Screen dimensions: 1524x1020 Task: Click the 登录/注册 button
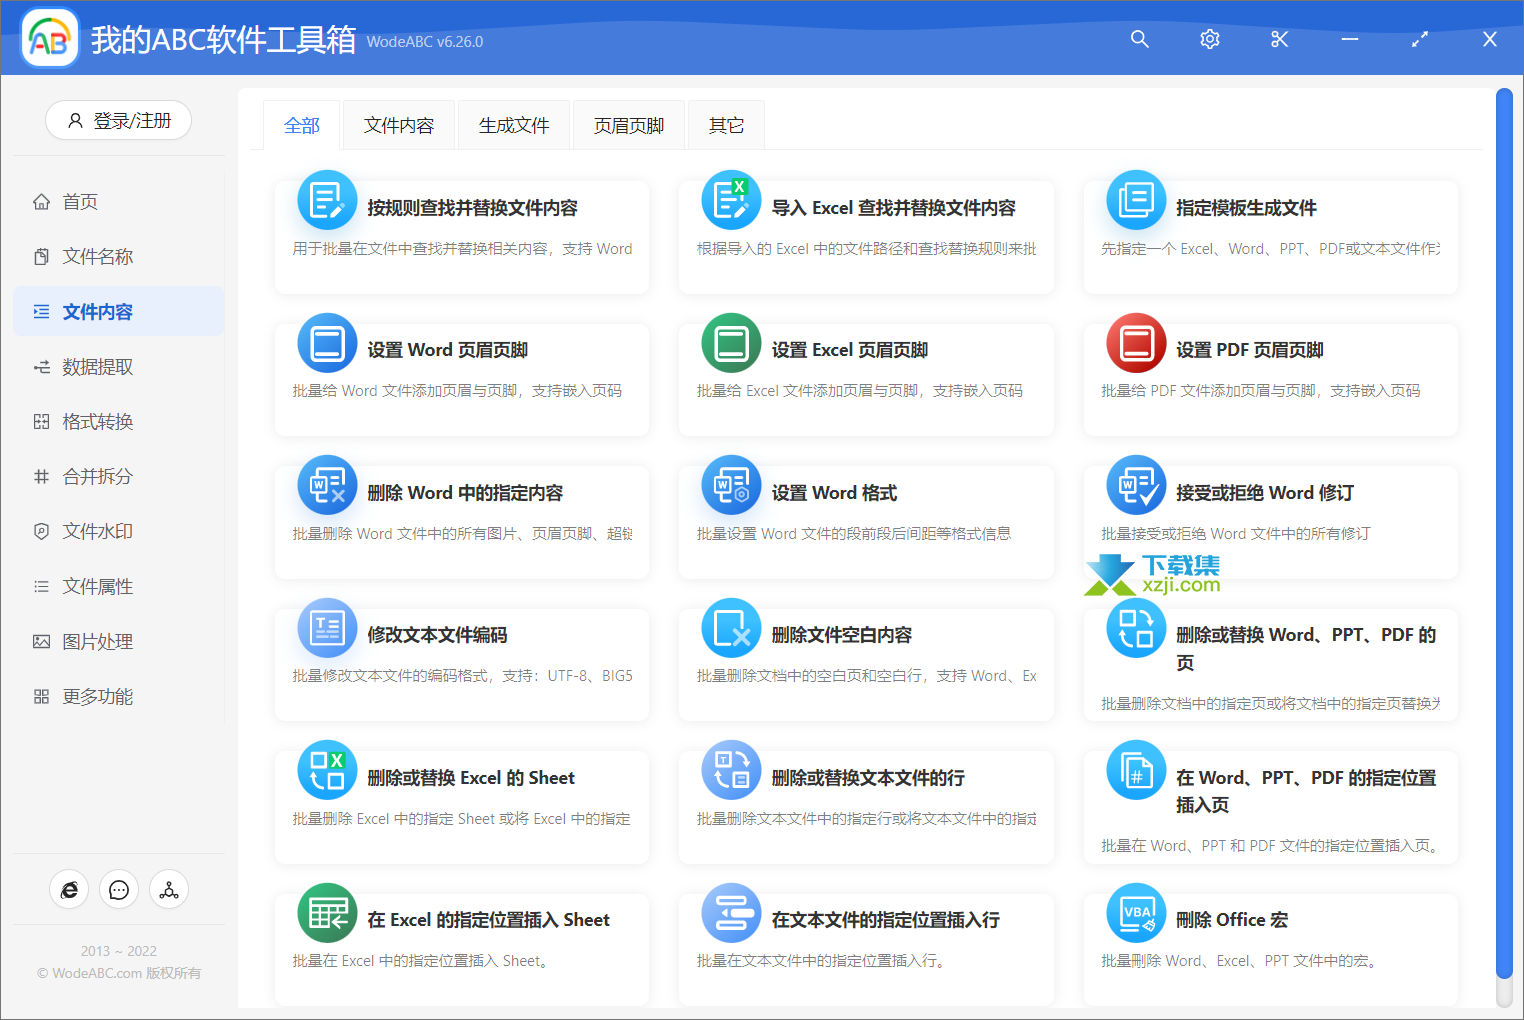point(118,120)
